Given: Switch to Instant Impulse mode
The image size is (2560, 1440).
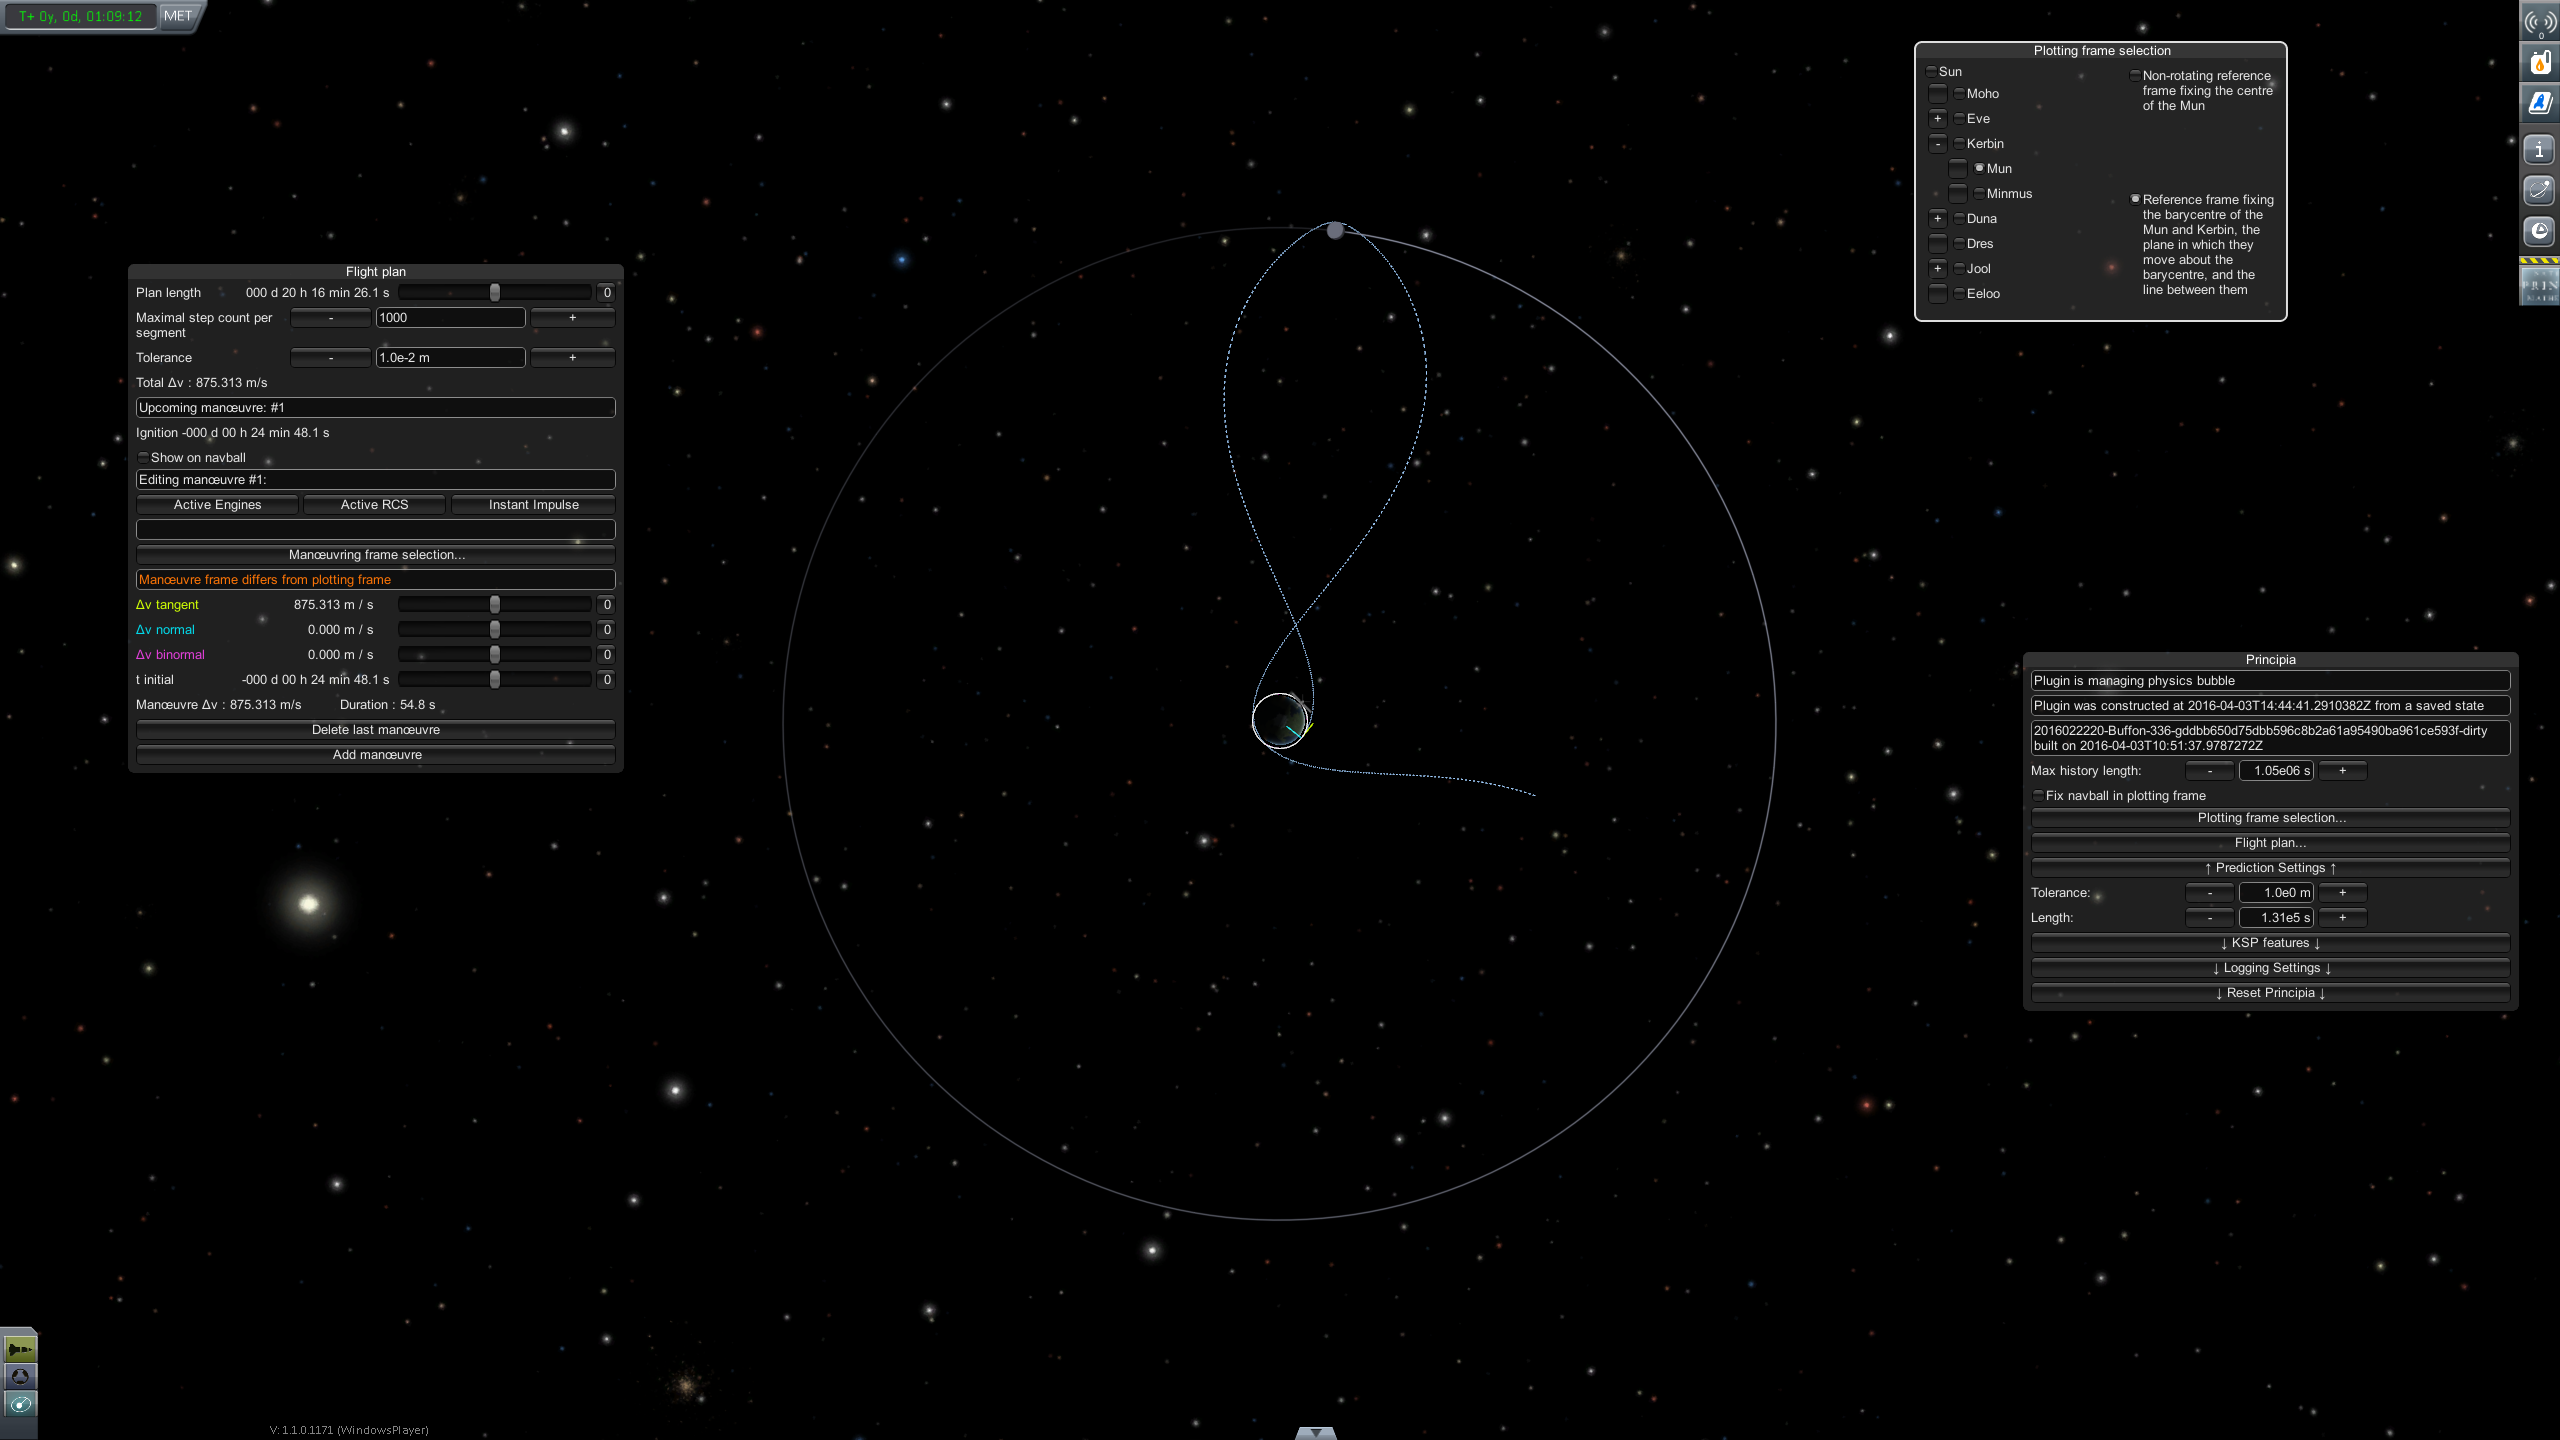Looking at the screenshot, I should point(533,505).
